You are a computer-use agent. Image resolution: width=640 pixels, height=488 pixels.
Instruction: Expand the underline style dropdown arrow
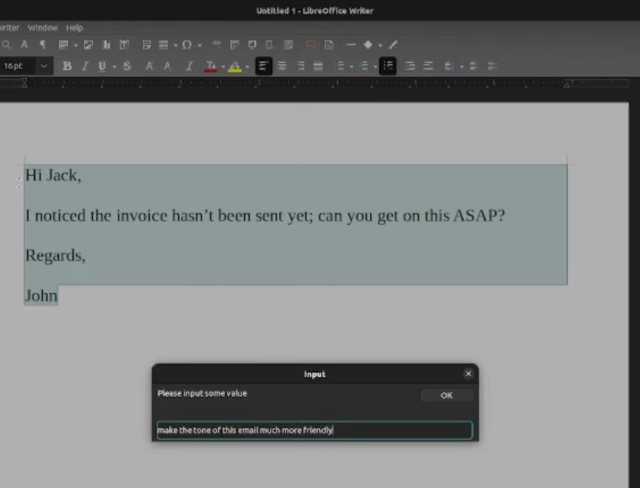click(x=112, y=67)
